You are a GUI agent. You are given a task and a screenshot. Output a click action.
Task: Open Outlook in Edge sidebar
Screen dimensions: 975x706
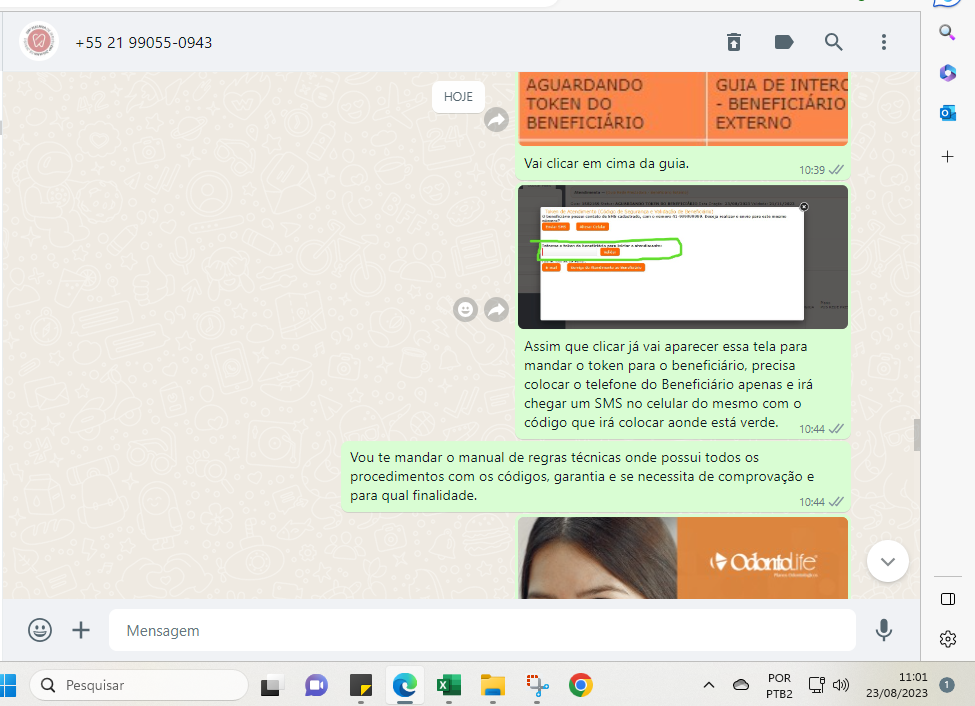(x=947, y=113)
